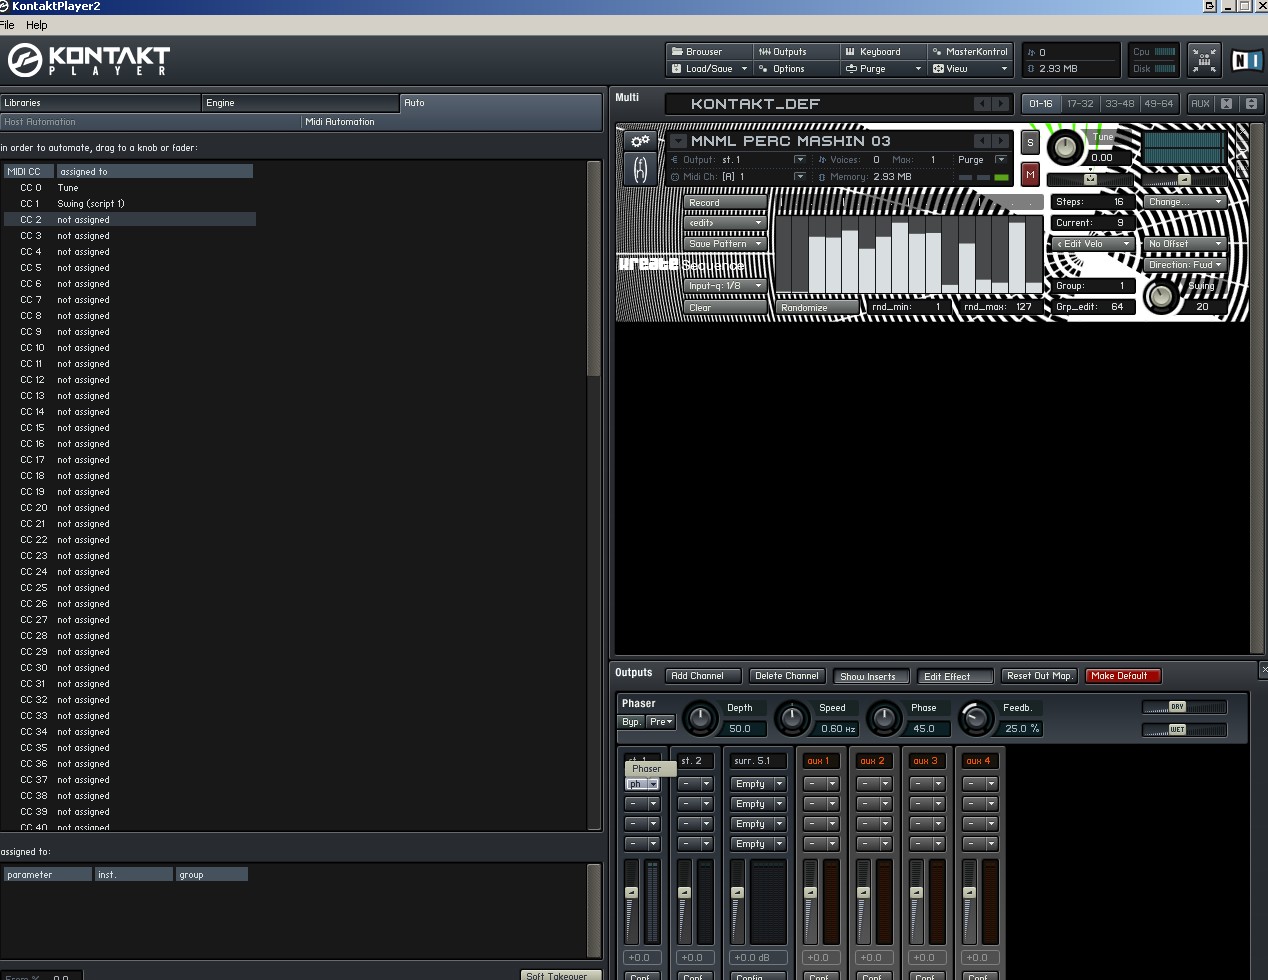1268x980 pixels.
Task: Turn the Tune knob
Action: (1065, 149)
